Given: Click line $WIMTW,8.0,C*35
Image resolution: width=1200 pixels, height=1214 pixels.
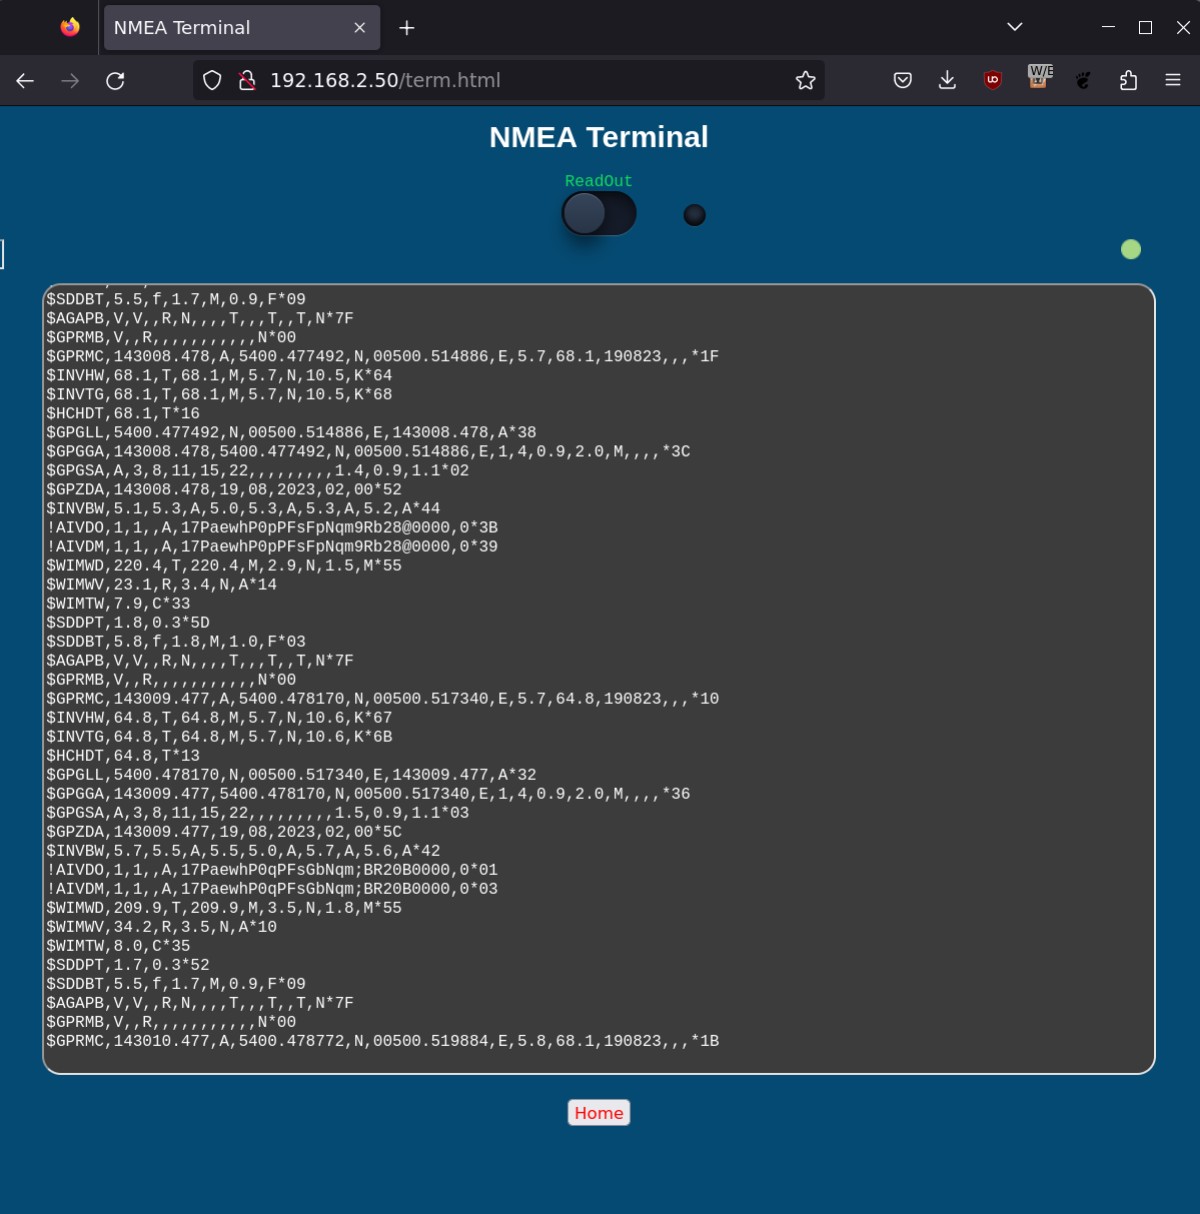Looking at the screenshot, I should coord(118,946).
